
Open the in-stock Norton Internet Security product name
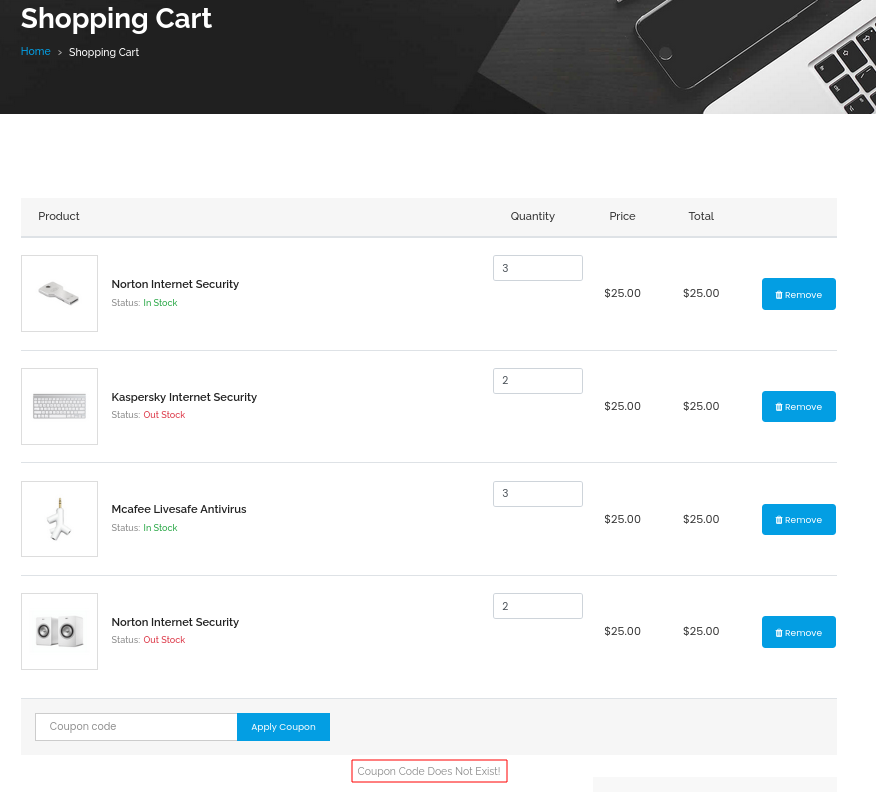pos(175,284)
